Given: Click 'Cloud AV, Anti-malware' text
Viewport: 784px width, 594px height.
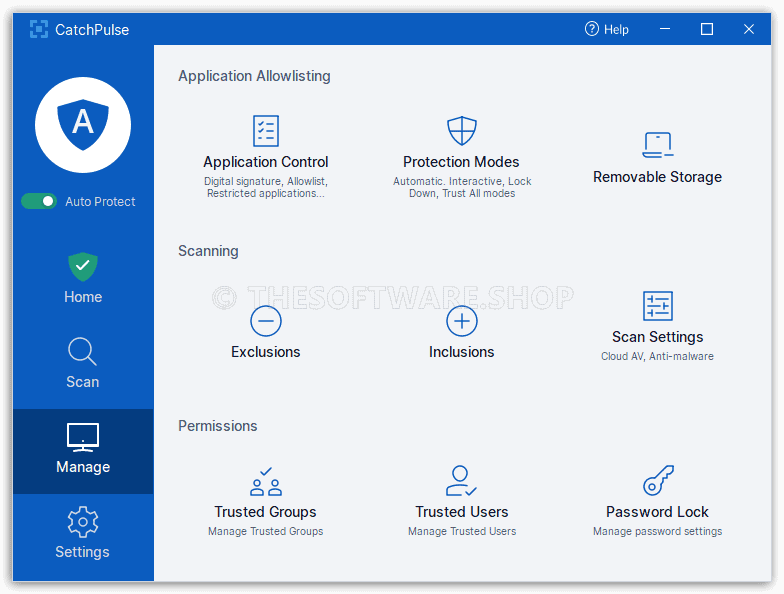Looking at the screenshot, I should tap(658, 356).
